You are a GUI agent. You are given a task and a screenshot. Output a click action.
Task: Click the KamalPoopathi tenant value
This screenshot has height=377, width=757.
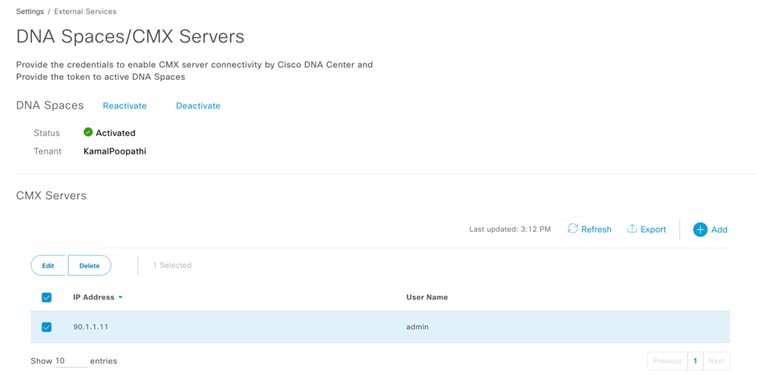[115, 151]
